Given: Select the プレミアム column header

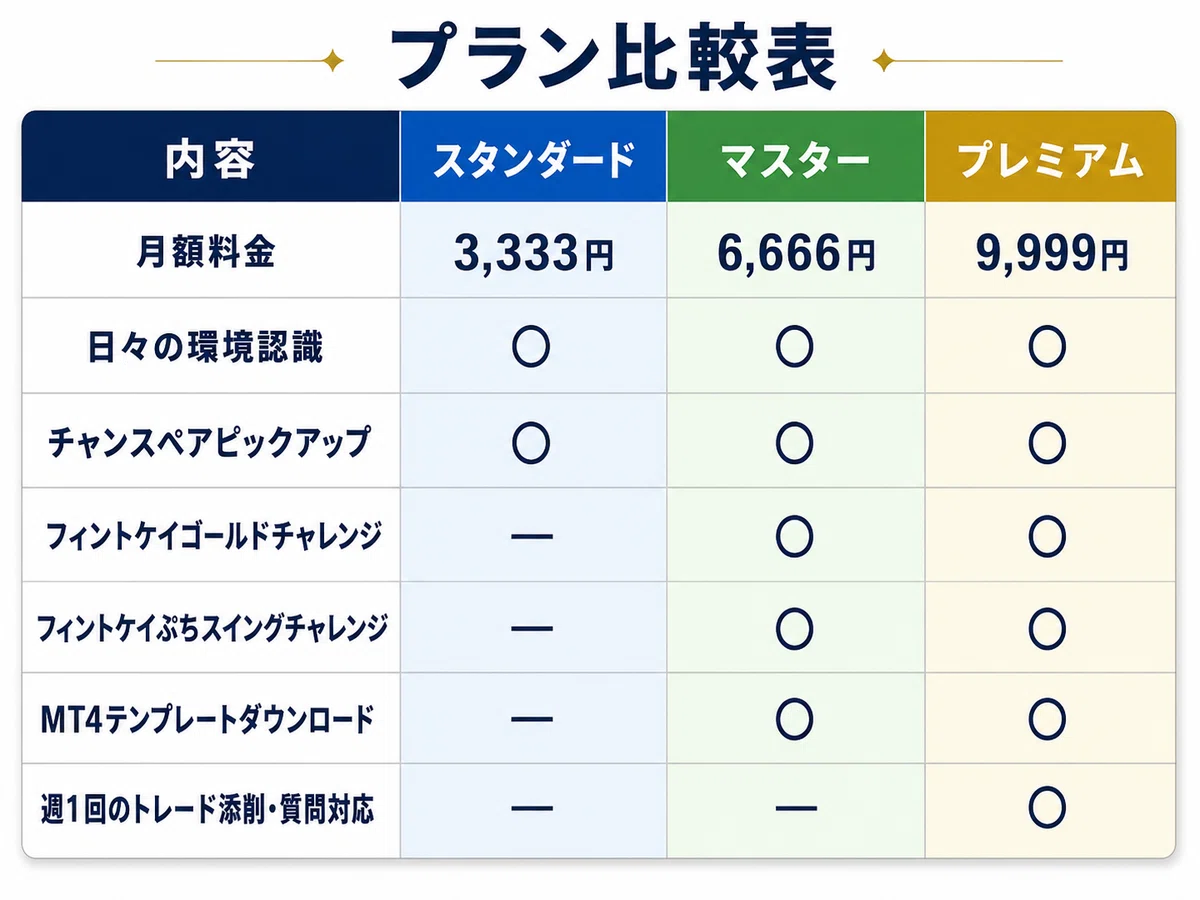Looking at the screenshot, I should [1050, 157].
